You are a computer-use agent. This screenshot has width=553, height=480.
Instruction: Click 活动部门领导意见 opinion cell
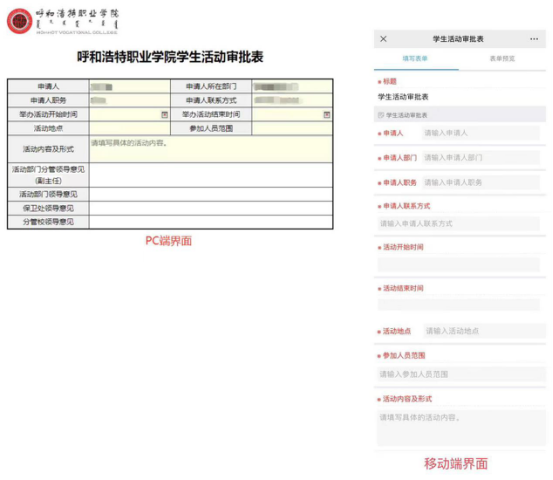211,194
